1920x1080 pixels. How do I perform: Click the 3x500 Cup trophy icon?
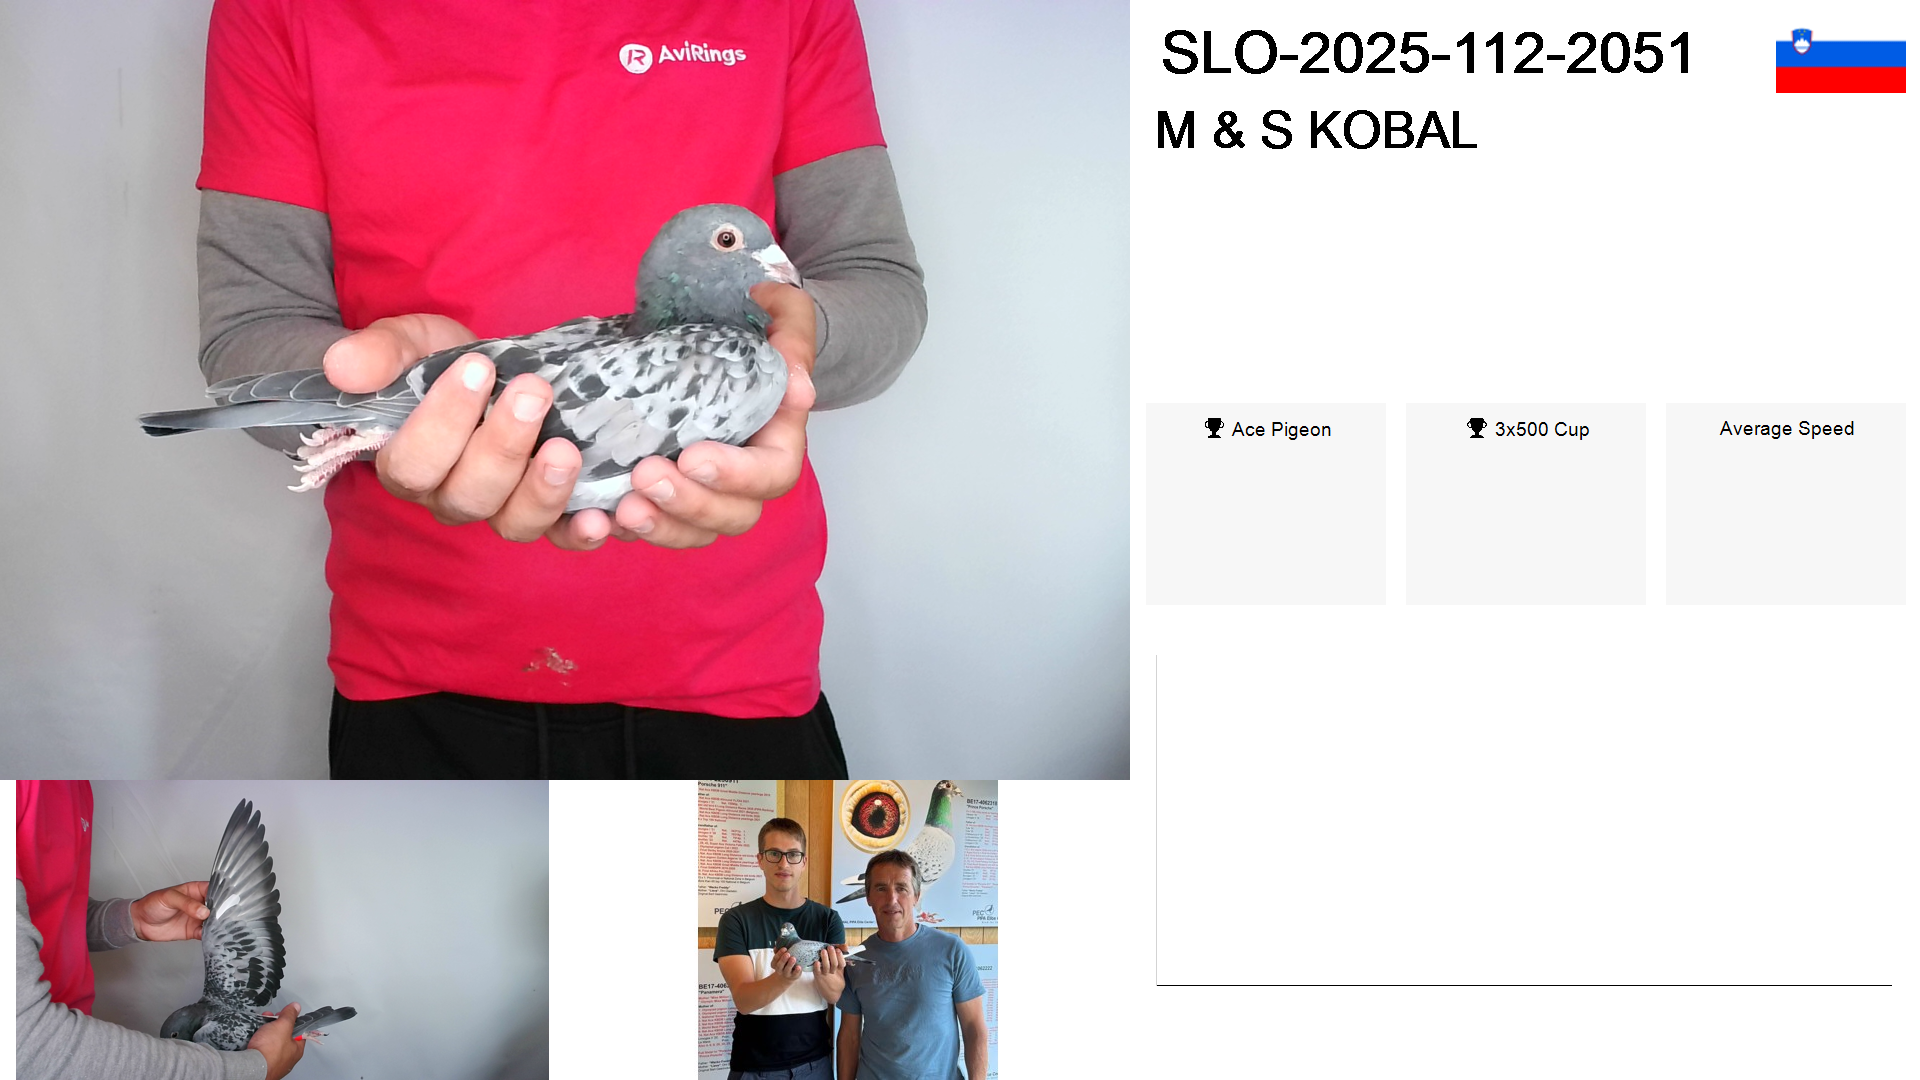(1477, 428)
